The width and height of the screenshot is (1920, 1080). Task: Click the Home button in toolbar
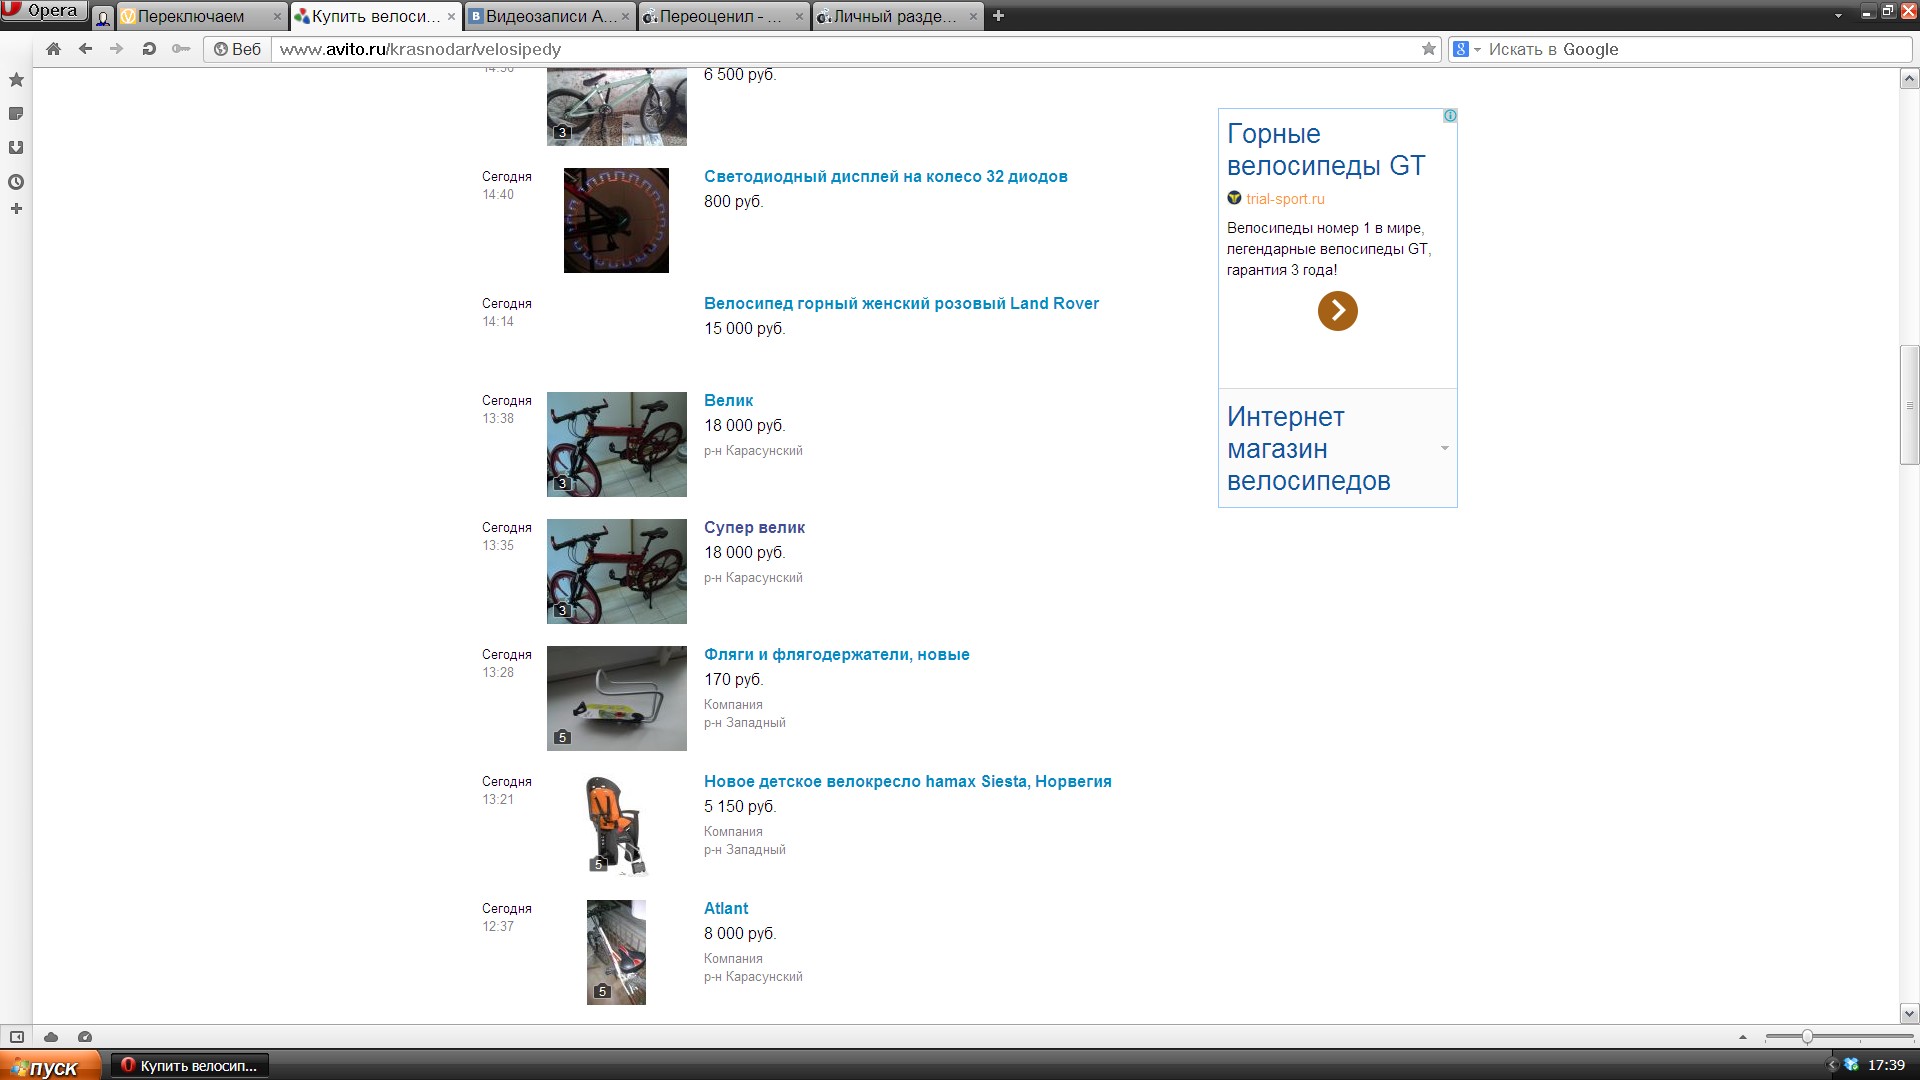(54, 49)
